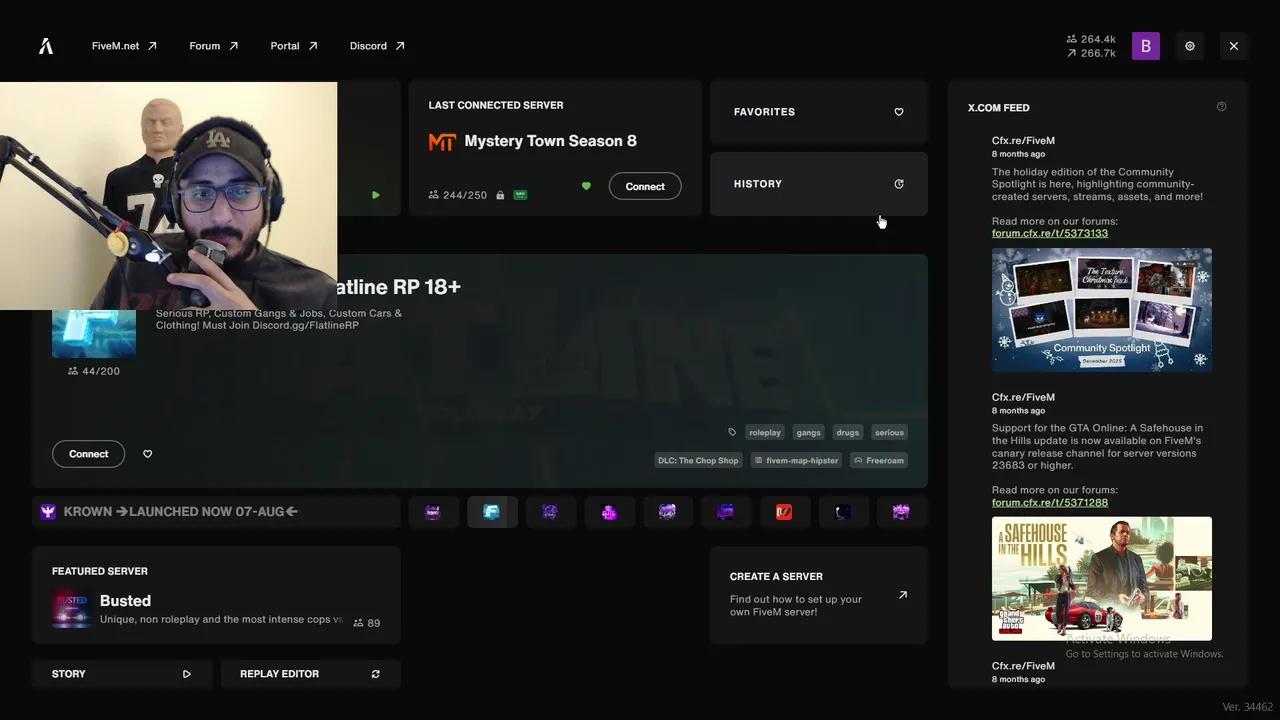Click the Ver. 34462 version label
Viewport: 1280px width, 720px height.
1248,707
